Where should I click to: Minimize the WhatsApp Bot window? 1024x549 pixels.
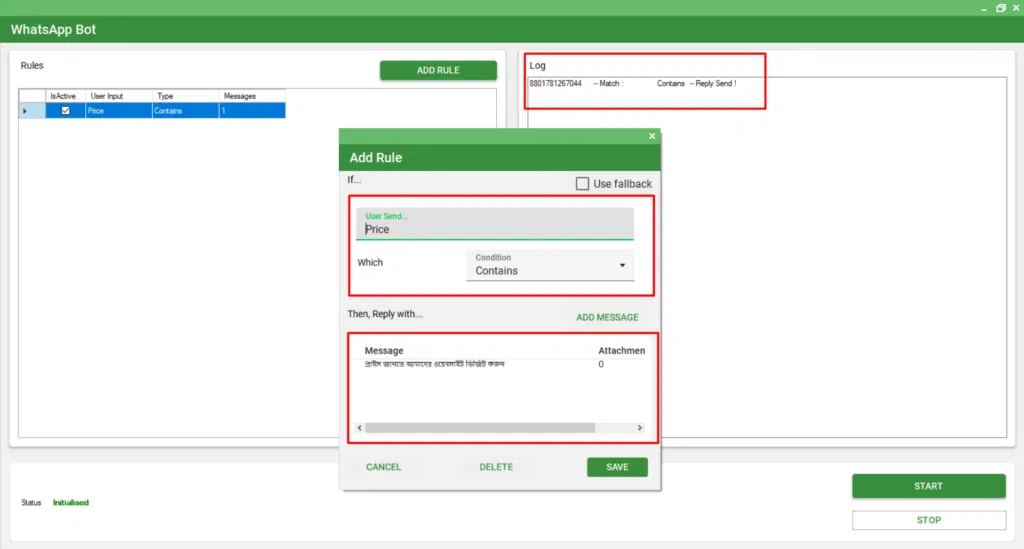click(984, 8)
